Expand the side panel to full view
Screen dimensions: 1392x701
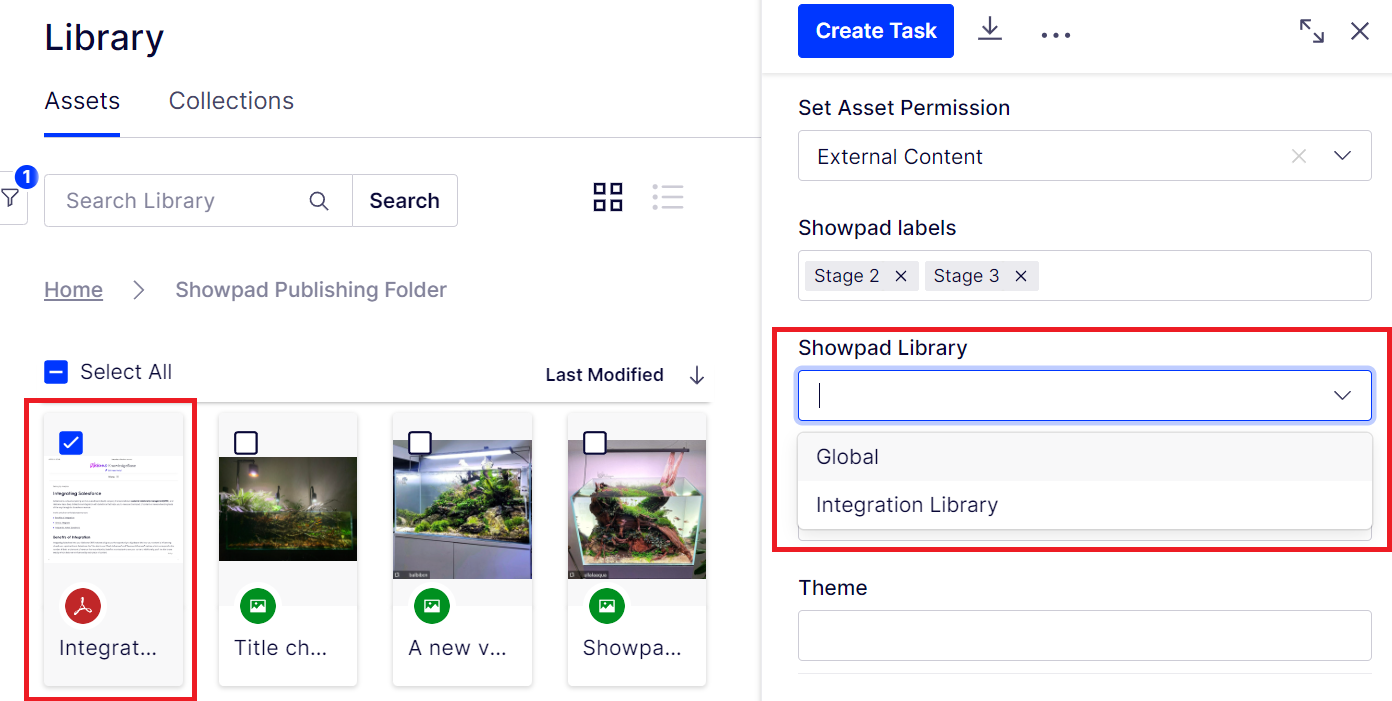(1311, 31)
